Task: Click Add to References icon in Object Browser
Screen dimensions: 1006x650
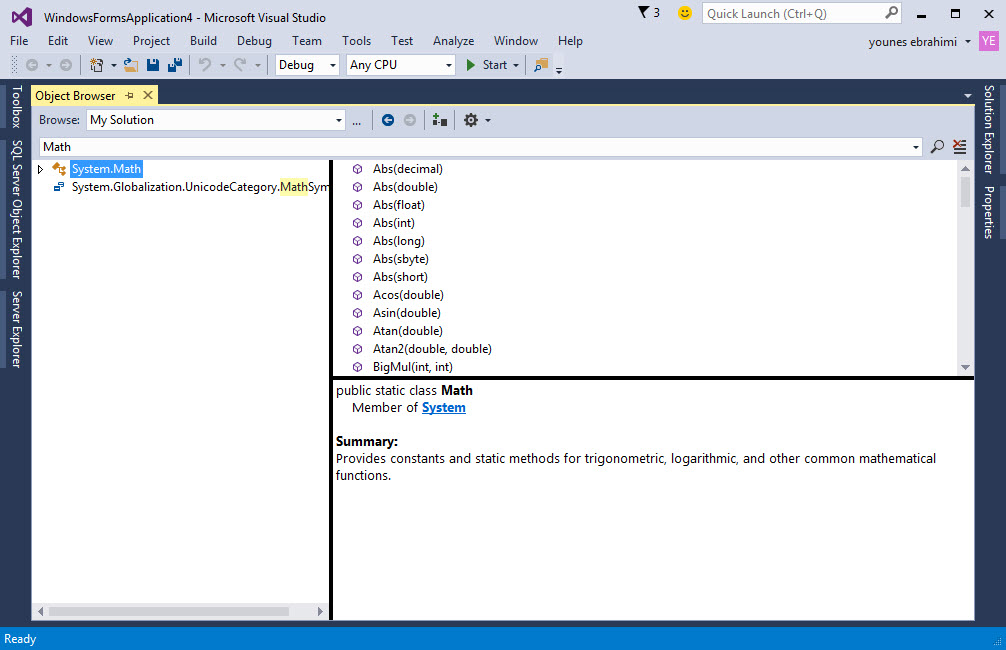Action: (x=439, y=120)
